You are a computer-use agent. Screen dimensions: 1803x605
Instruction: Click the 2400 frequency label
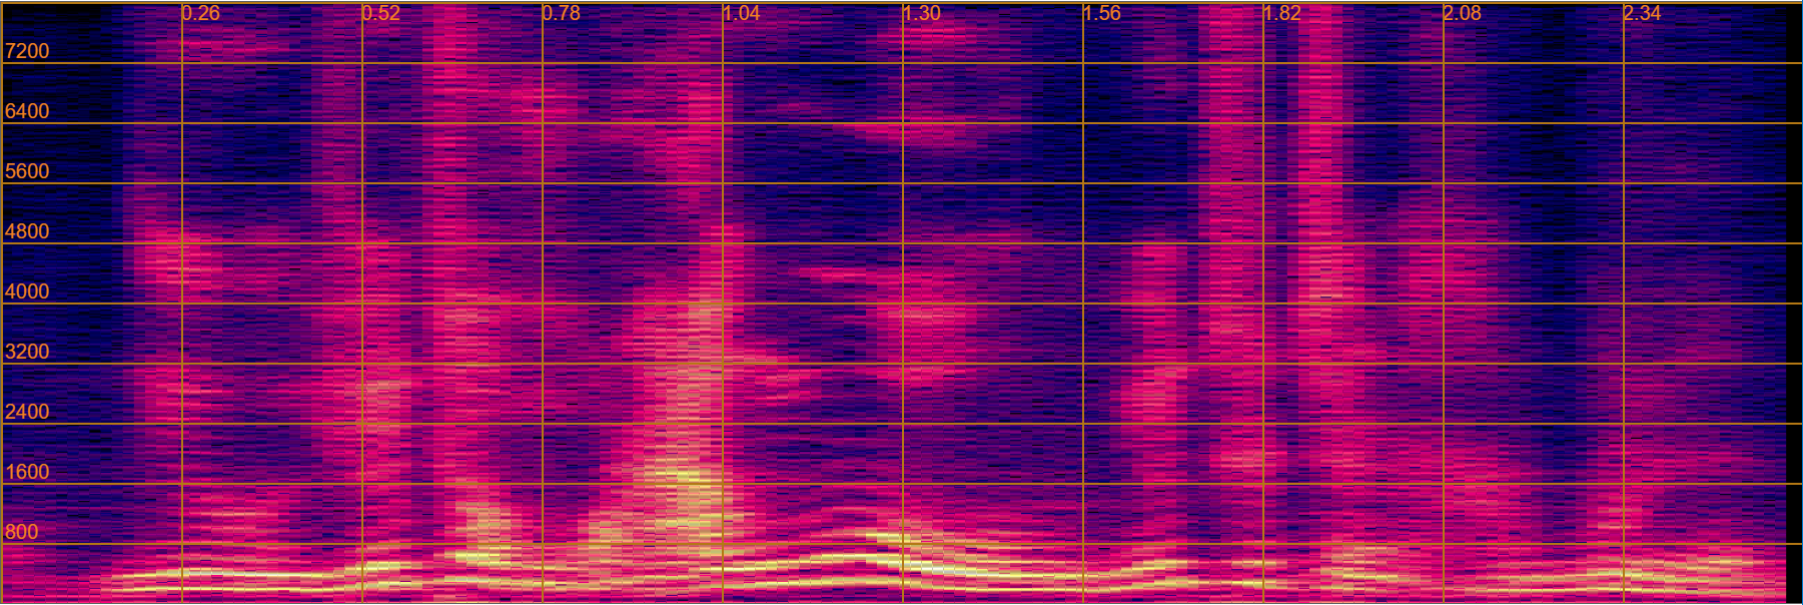pos(27,411)
